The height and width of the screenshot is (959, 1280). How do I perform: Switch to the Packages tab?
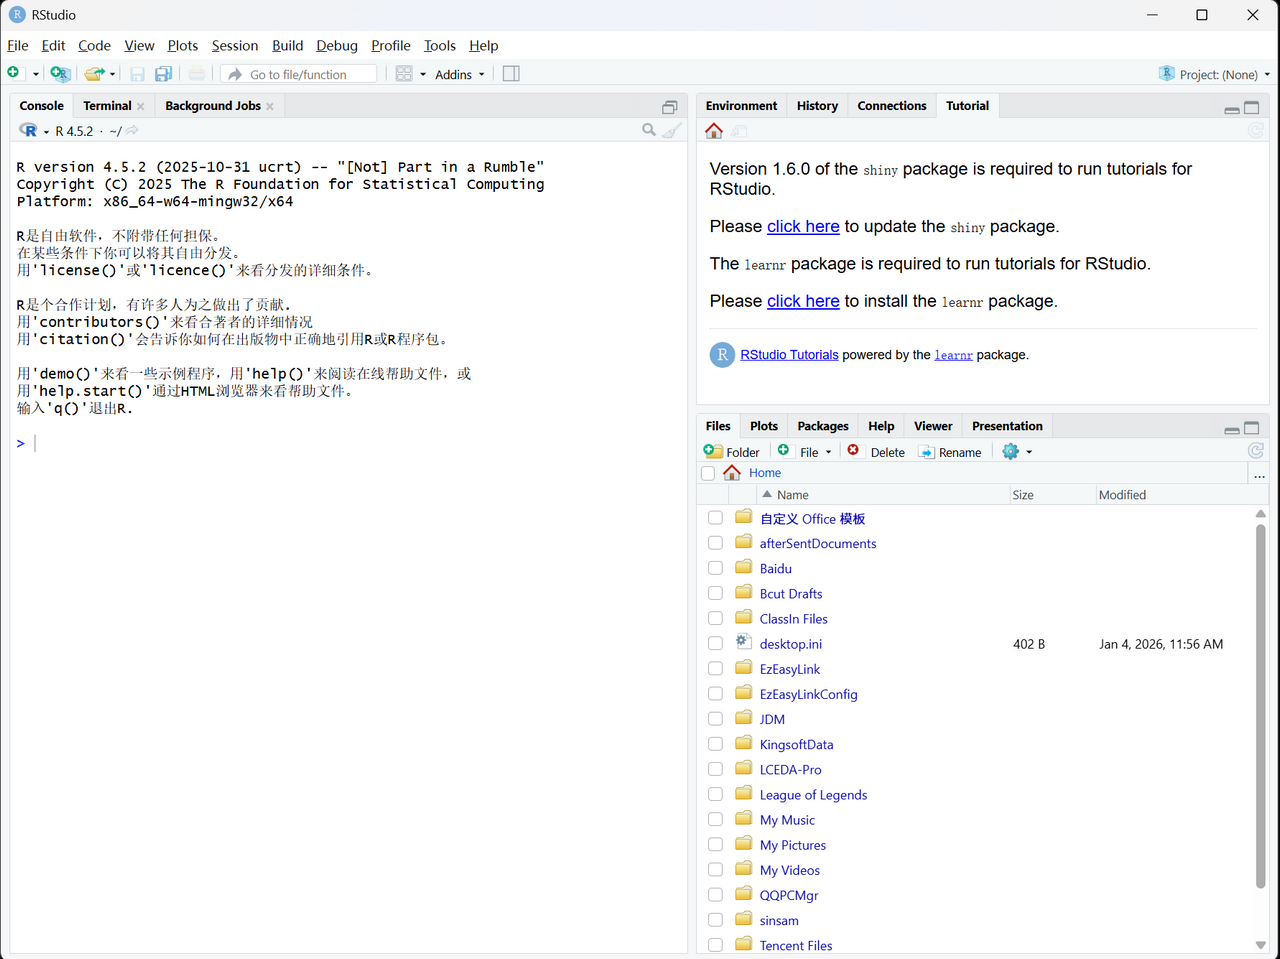click(822, 425)
